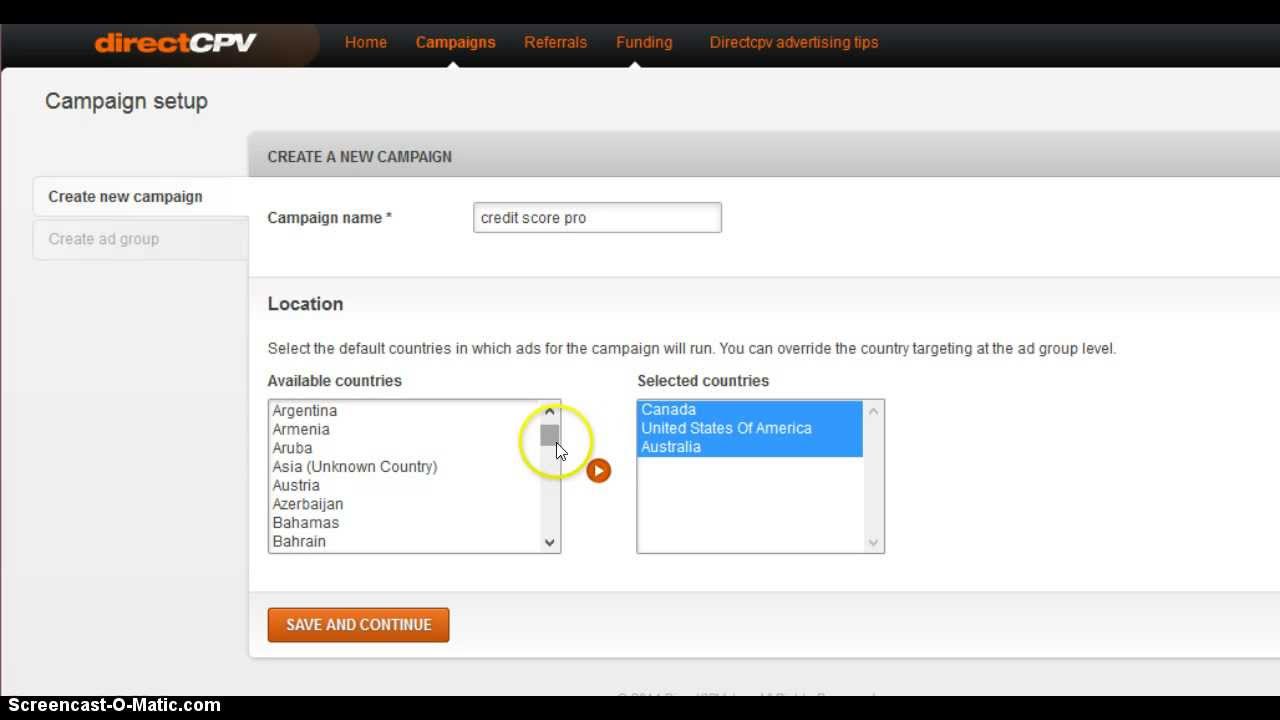Open the Funding page
Screen dimensions: 1280x720
pyautogui.click(x=643, y=42)
